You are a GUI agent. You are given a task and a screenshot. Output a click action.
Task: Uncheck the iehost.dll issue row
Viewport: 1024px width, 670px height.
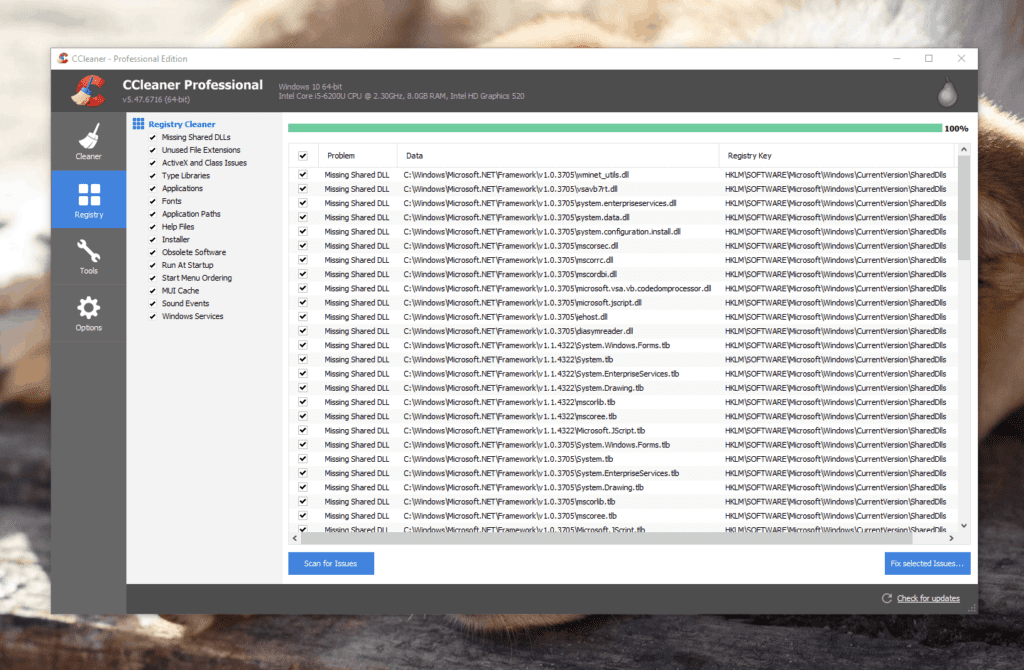[x=303, y=317]
